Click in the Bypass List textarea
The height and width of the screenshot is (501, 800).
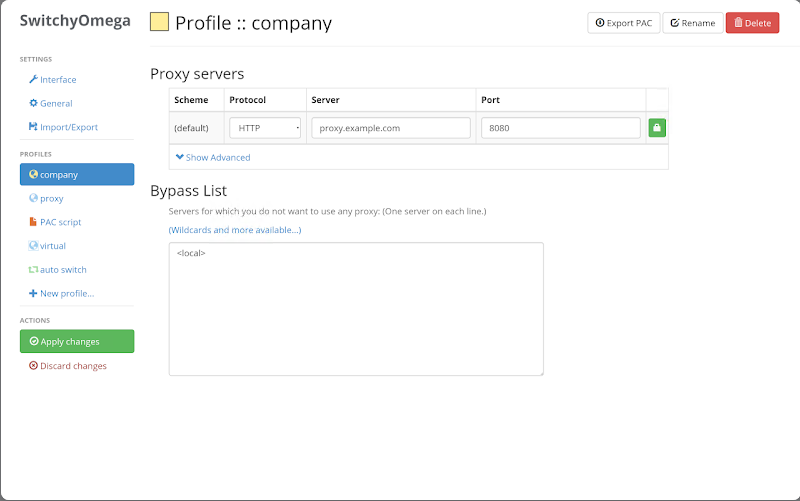tap(356, 309)
